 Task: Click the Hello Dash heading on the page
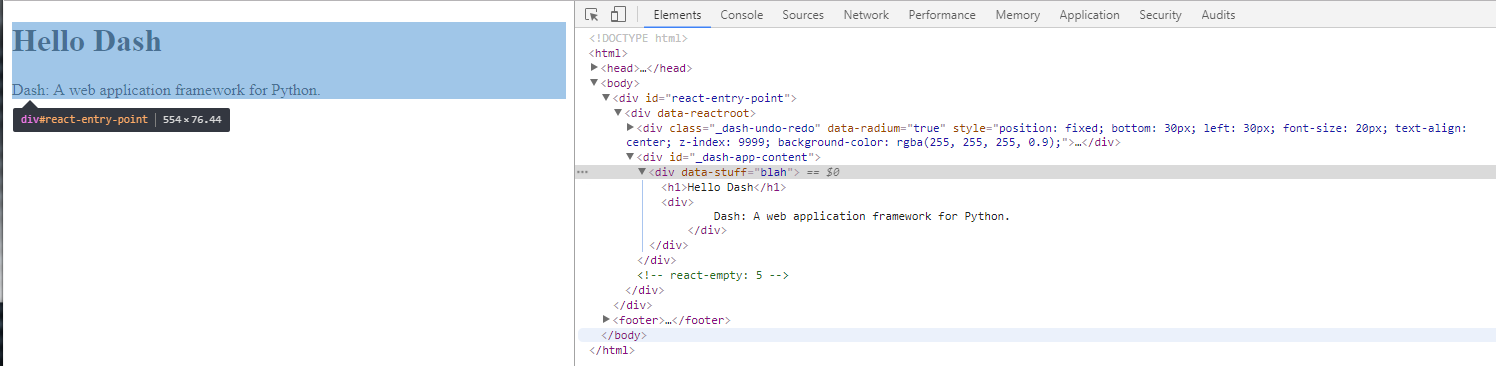click(x=86, y=41)
